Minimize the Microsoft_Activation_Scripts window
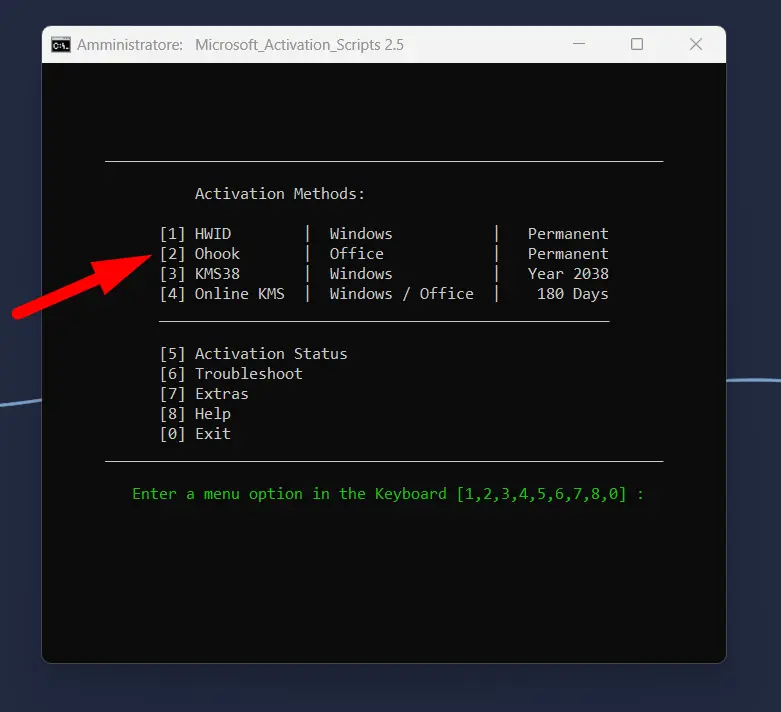 tap(579, 44)
